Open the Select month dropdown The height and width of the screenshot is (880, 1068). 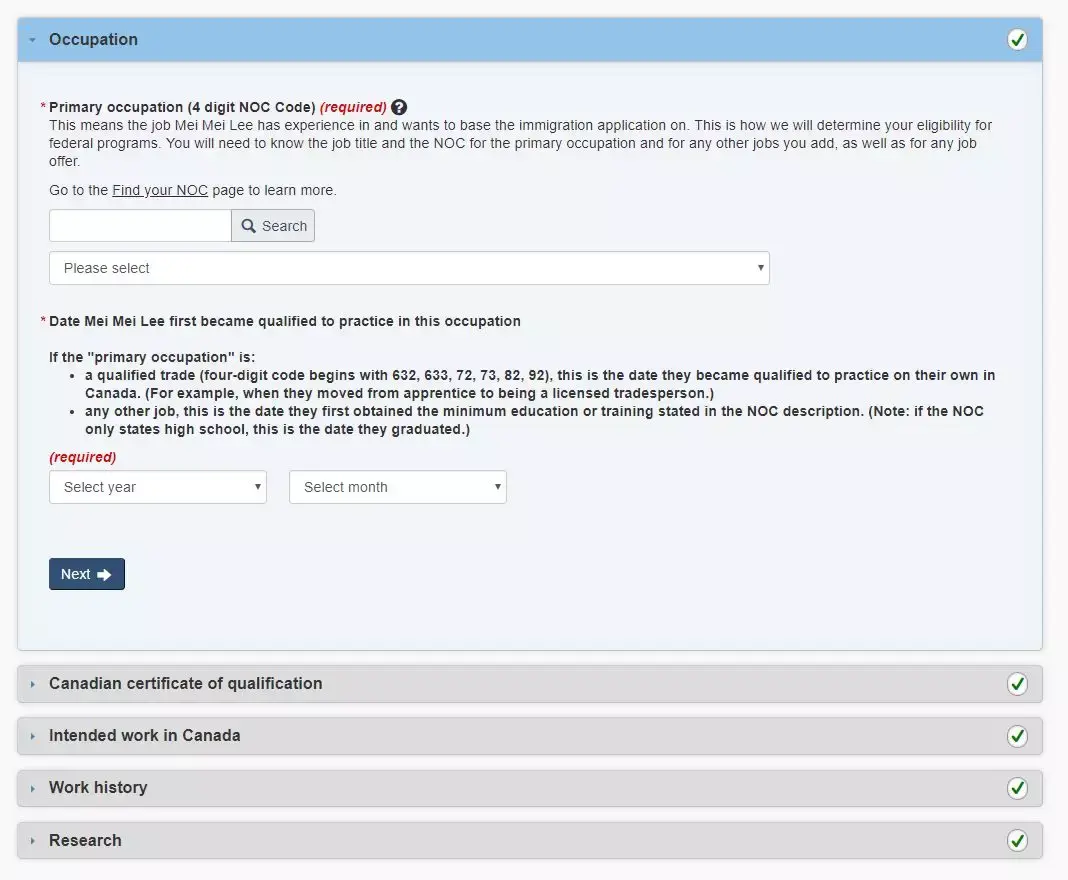pos(397,487)
